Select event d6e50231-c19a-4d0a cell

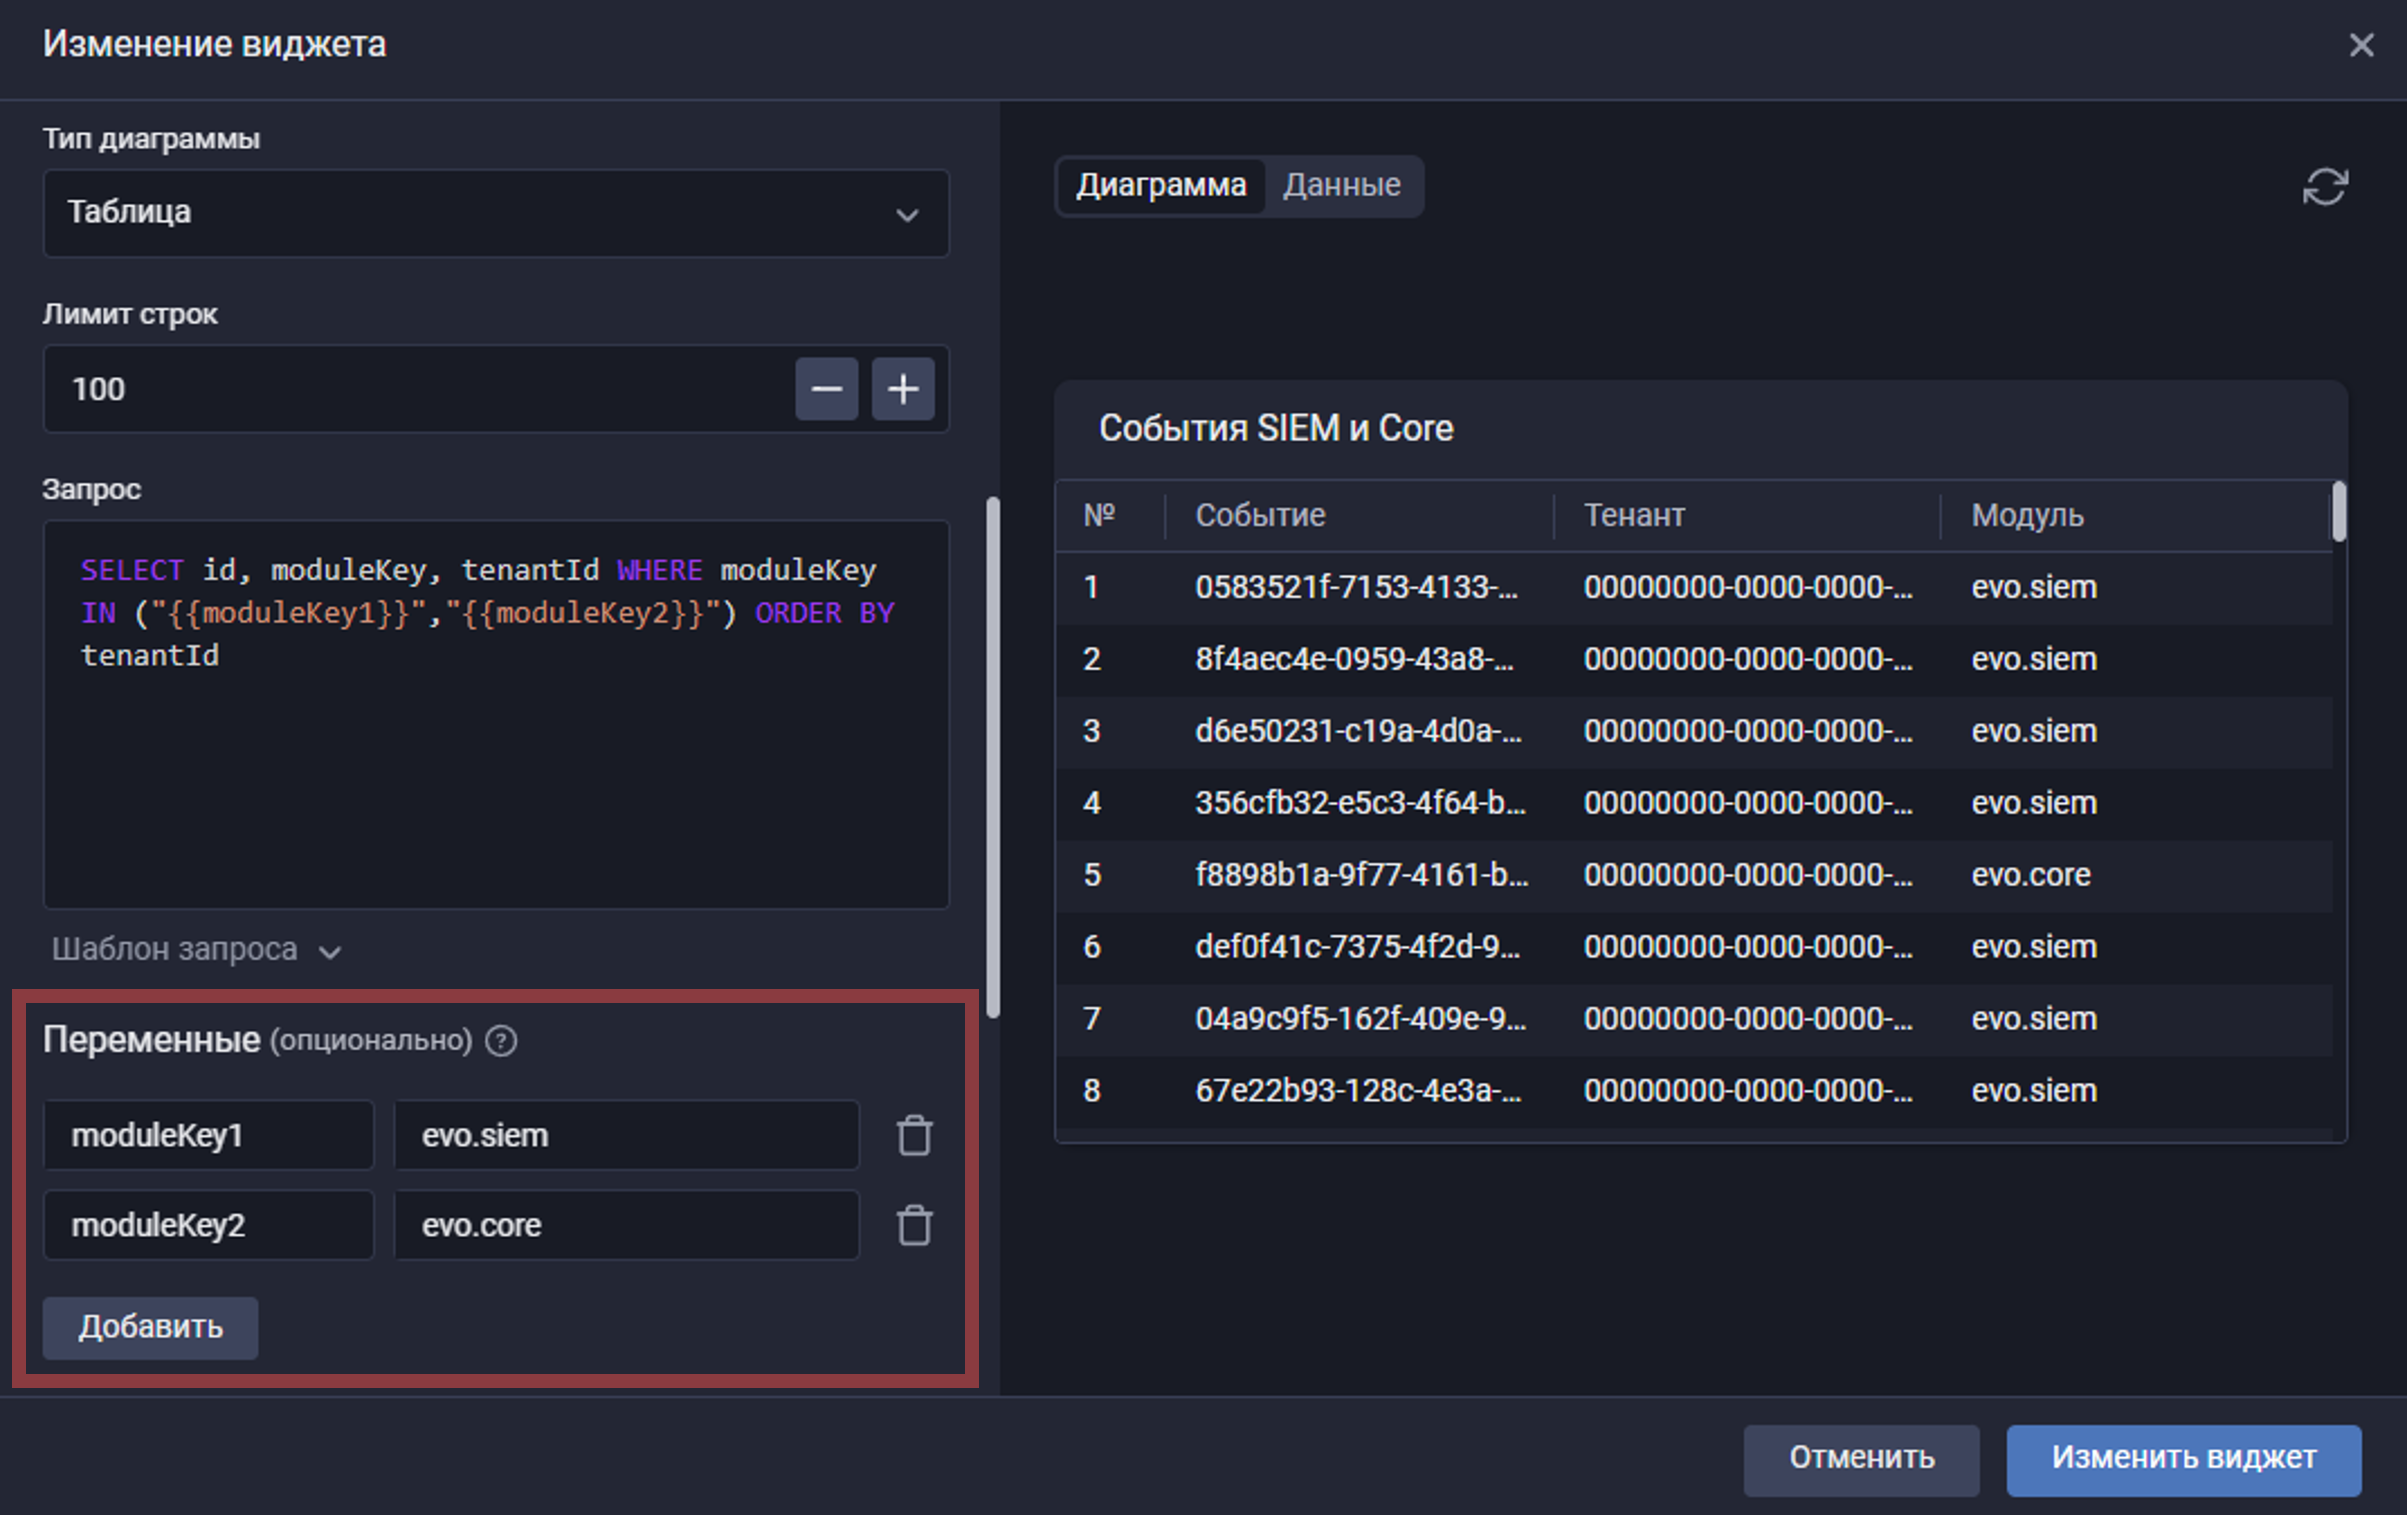pyautogui.click(x=1359, y=732)
